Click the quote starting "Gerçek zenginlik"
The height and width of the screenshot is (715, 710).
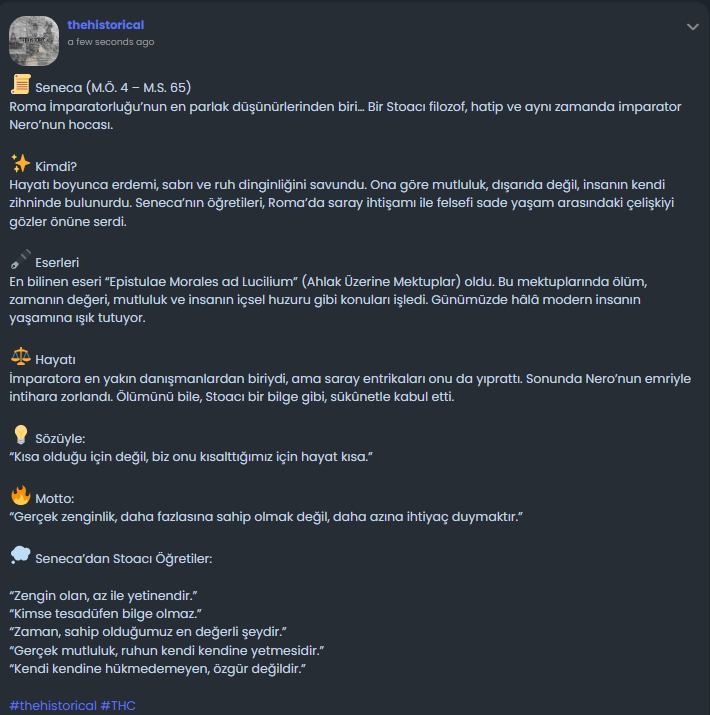pos(266,515)
